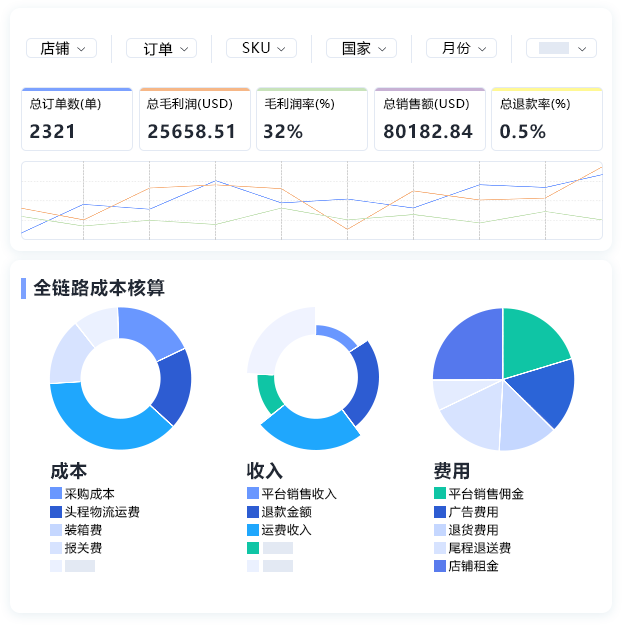Select the 总销售额(USD) card showing 80182.84
Image resolution: width=622 pixels, height=625 pixels.
click(x=430, y=119)
